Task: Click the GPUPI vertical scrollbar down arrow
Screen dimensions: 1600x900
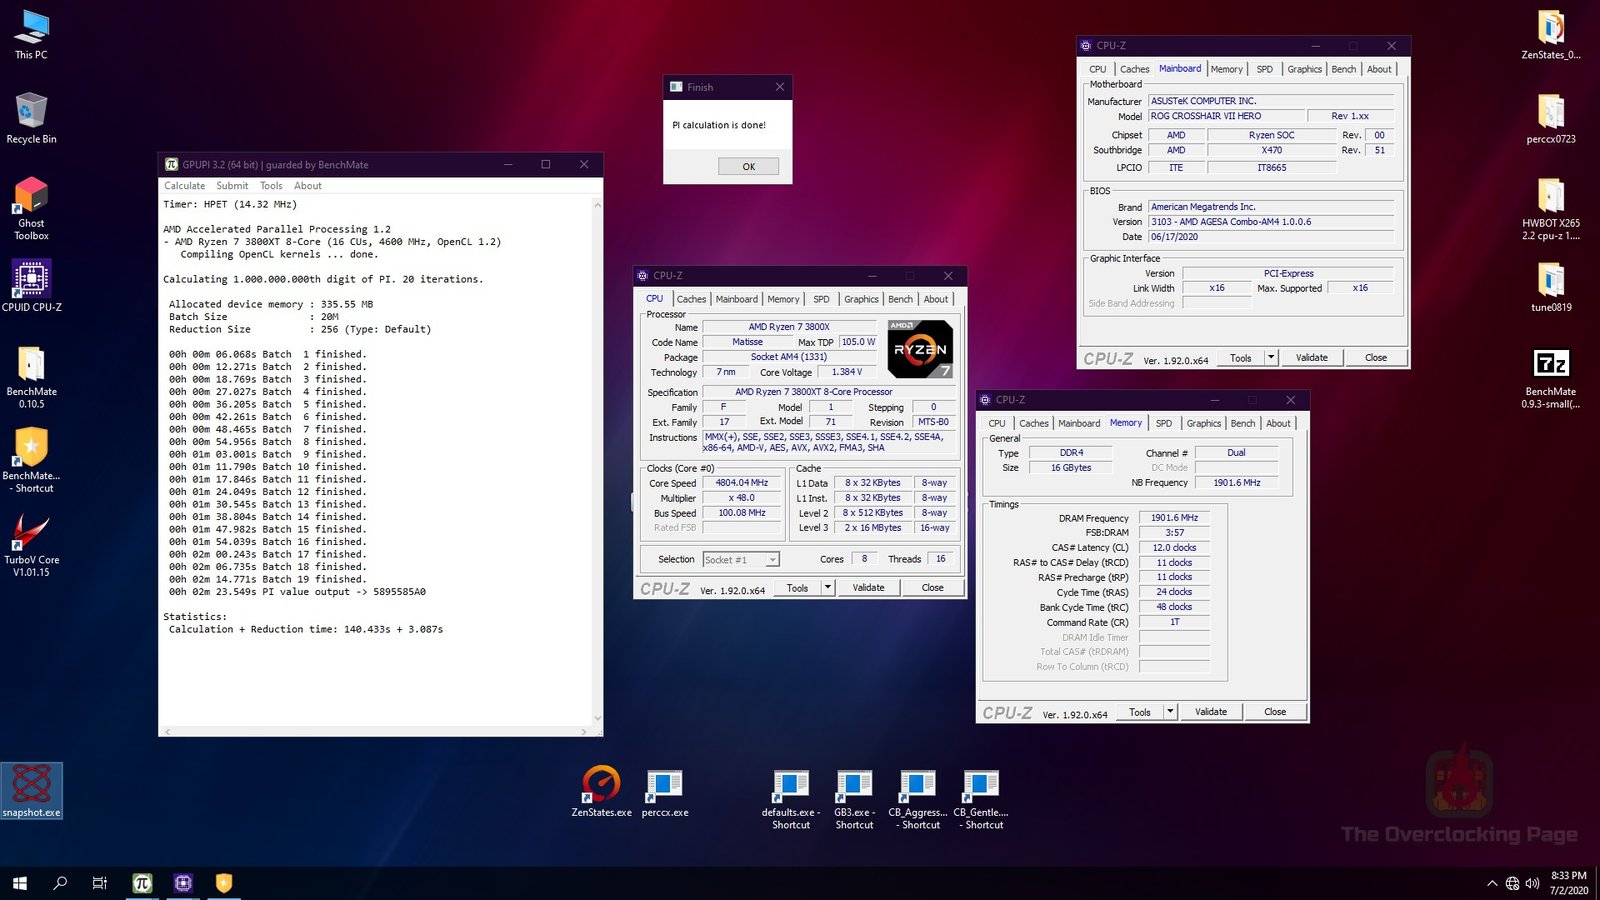Action: click(x=598, y=718)
